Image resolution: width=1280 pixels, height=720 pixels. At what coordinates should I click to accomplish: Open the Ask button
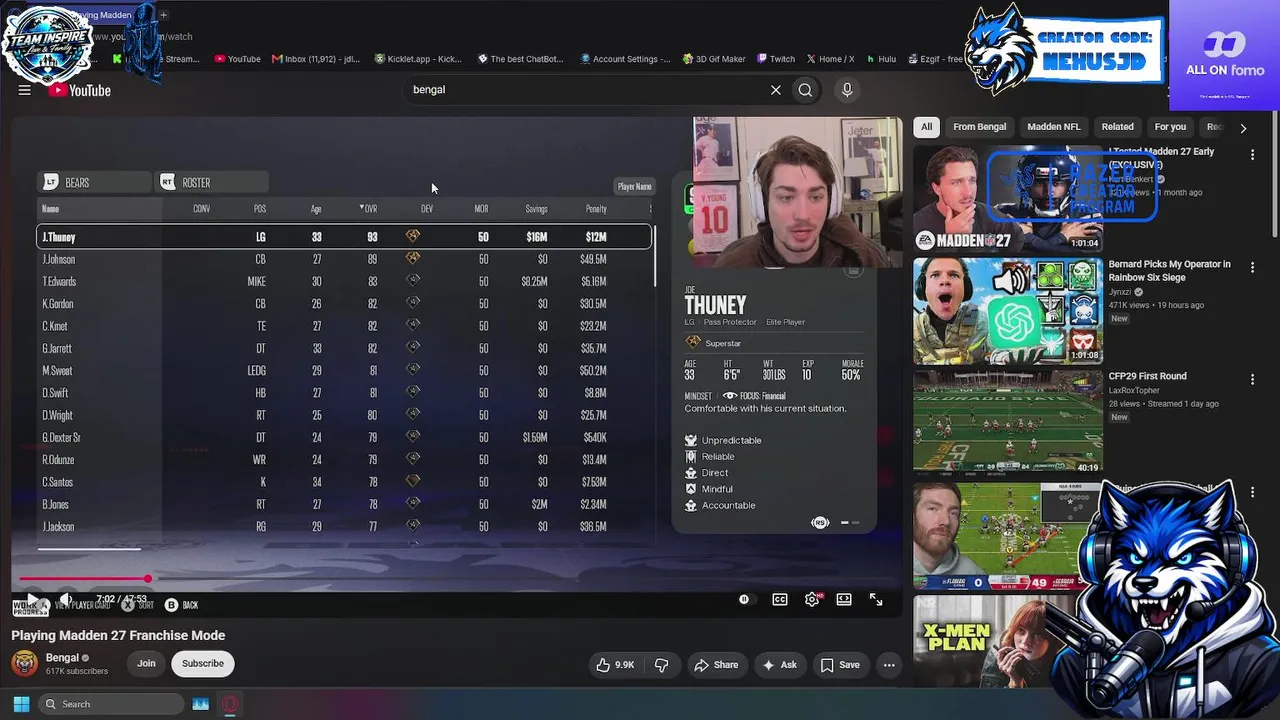point(780,665)
